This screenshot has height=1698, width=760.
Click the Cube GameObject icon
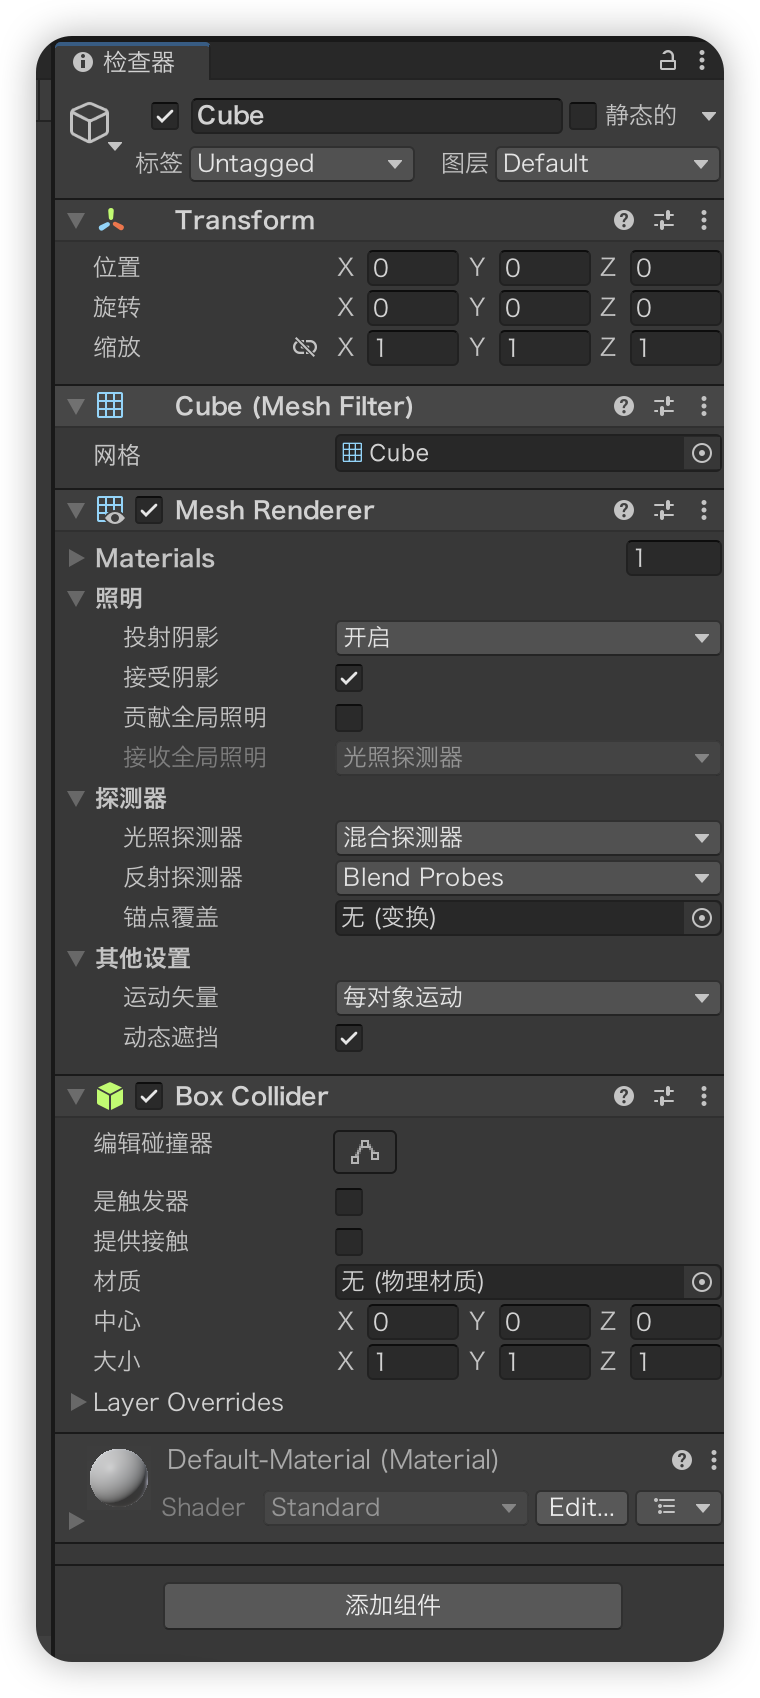tap(90, 123)
